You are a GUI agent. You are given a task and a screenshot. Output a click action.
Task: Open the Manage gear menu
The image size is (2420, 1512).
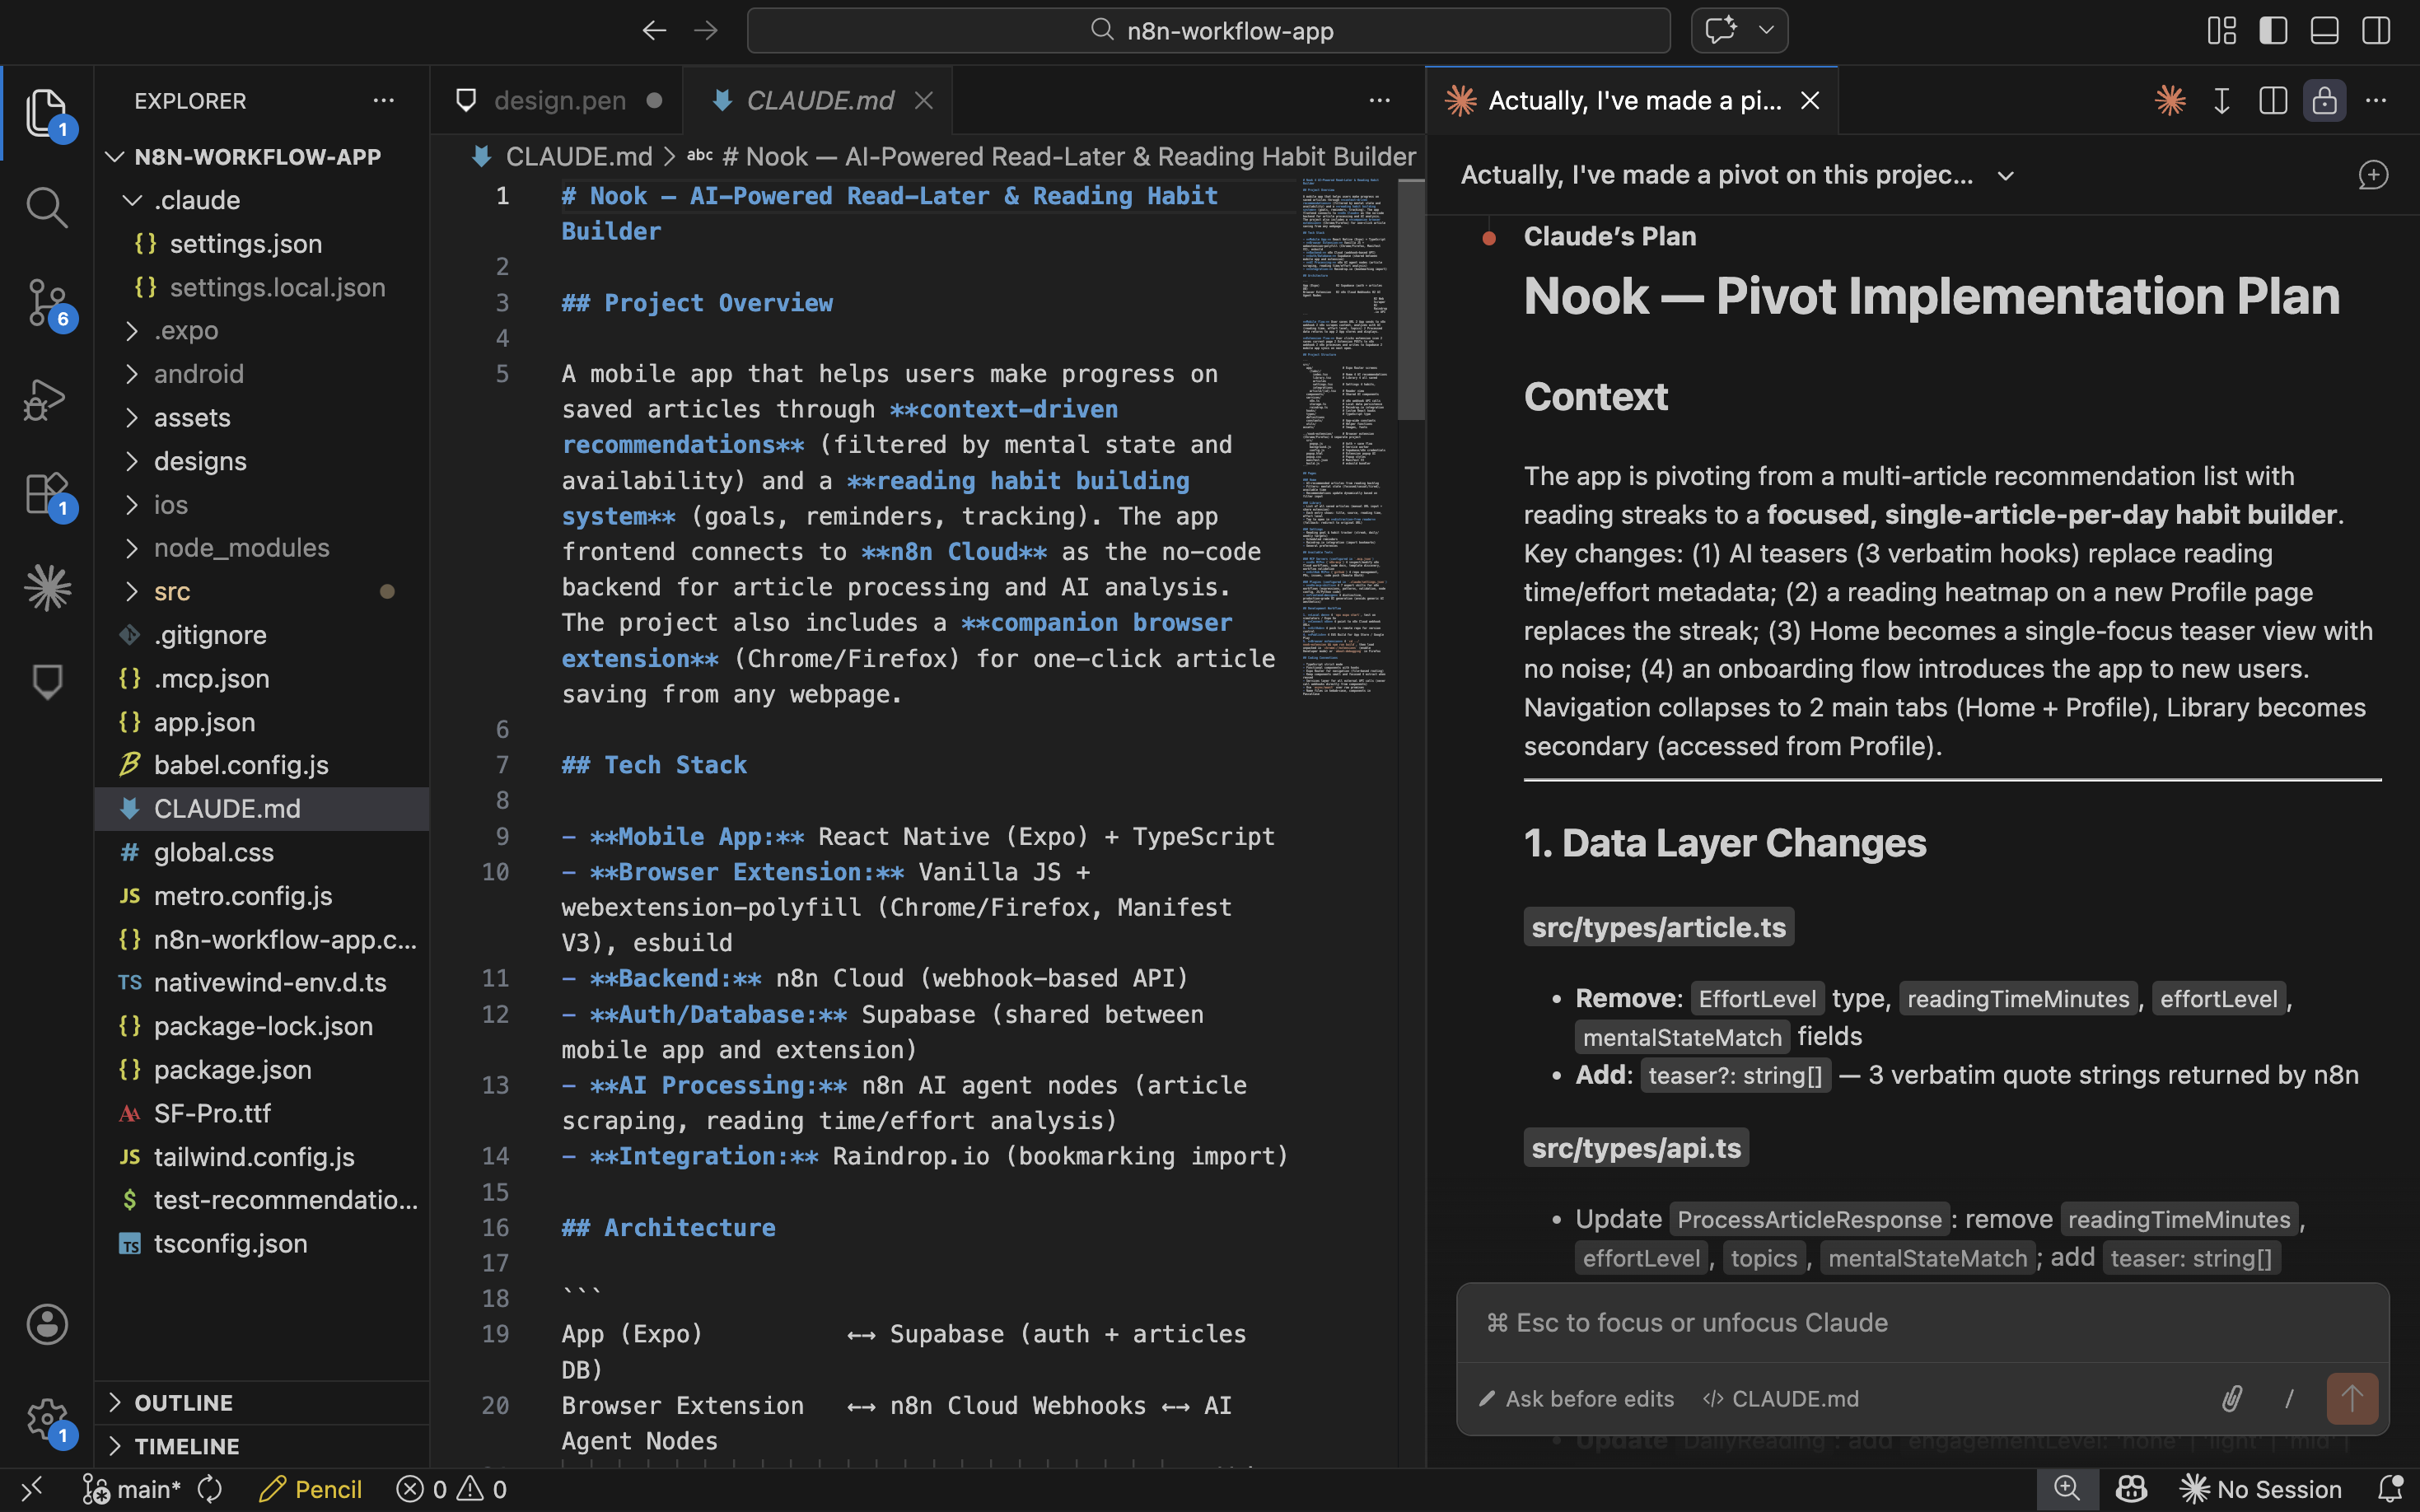click(x=46, y=1419)
